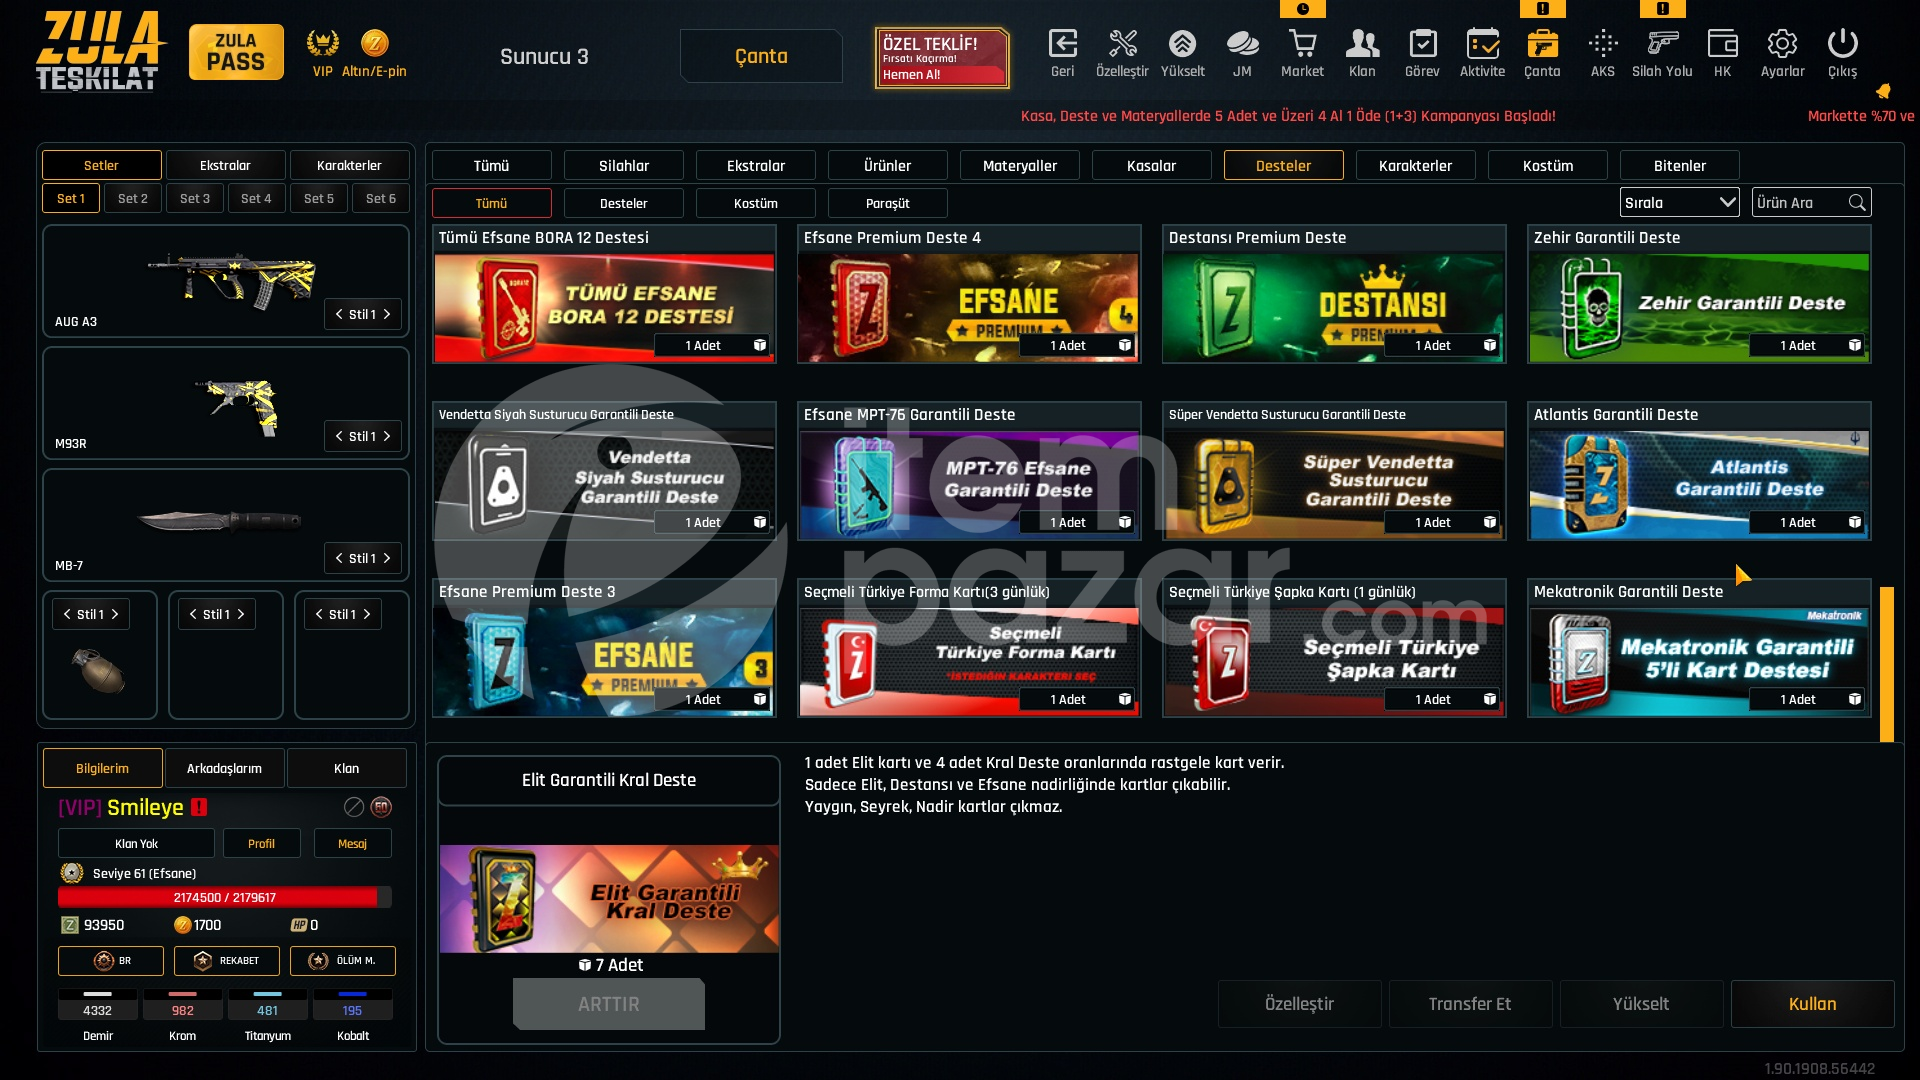
Task: Select the Atlantis Garantili Deste card
Action: (x=1699, y=471)
